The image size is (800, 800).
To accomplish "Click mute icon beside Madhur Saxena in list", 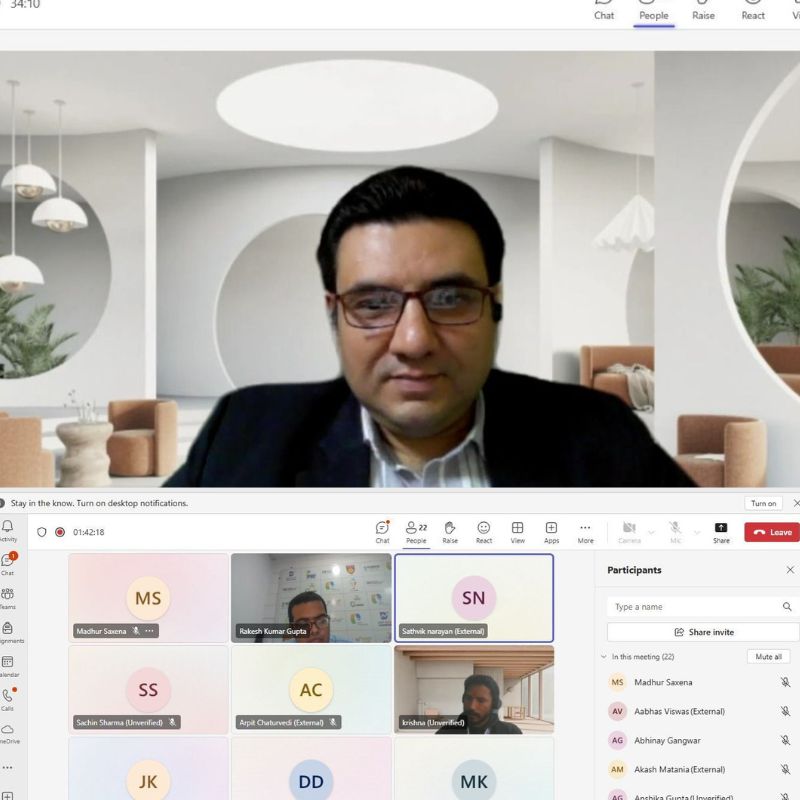I will [785, 682].
